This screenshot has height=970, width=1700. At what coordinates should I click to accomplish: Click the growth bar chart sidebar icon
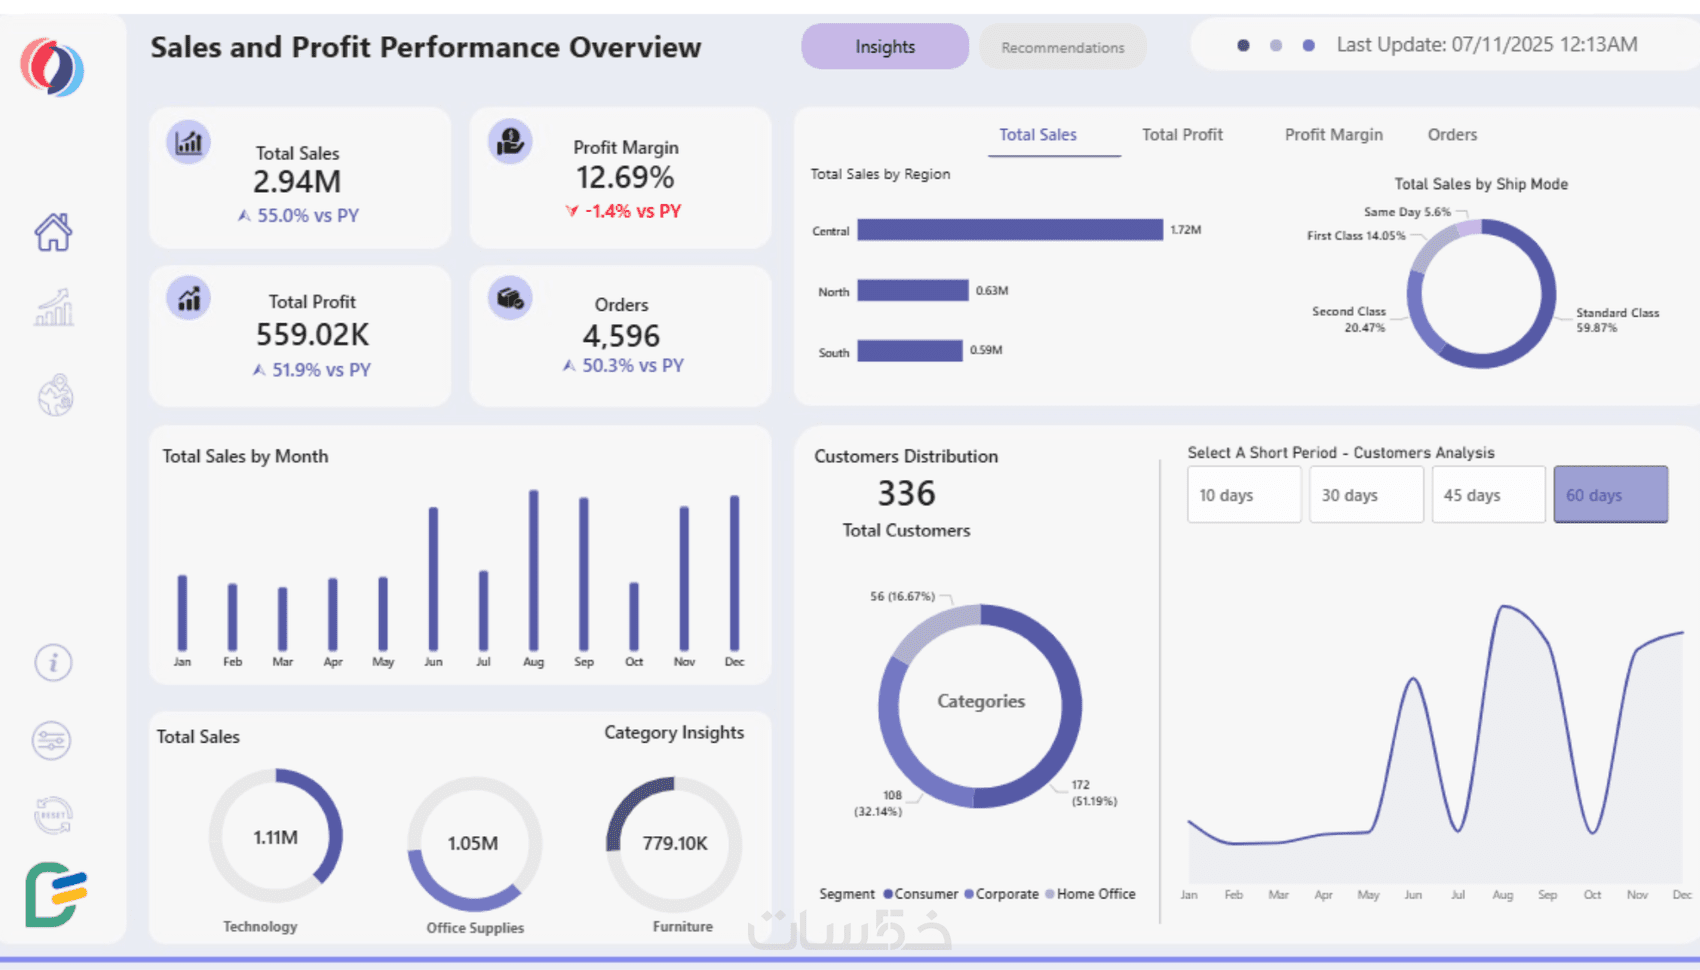pyautogui.click(x=54, y=308)
